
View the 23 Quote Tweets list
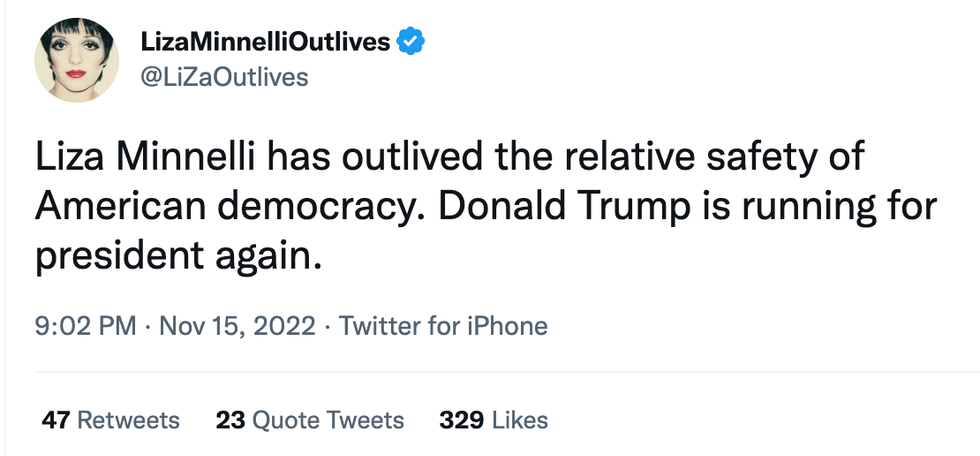[310, 420]
